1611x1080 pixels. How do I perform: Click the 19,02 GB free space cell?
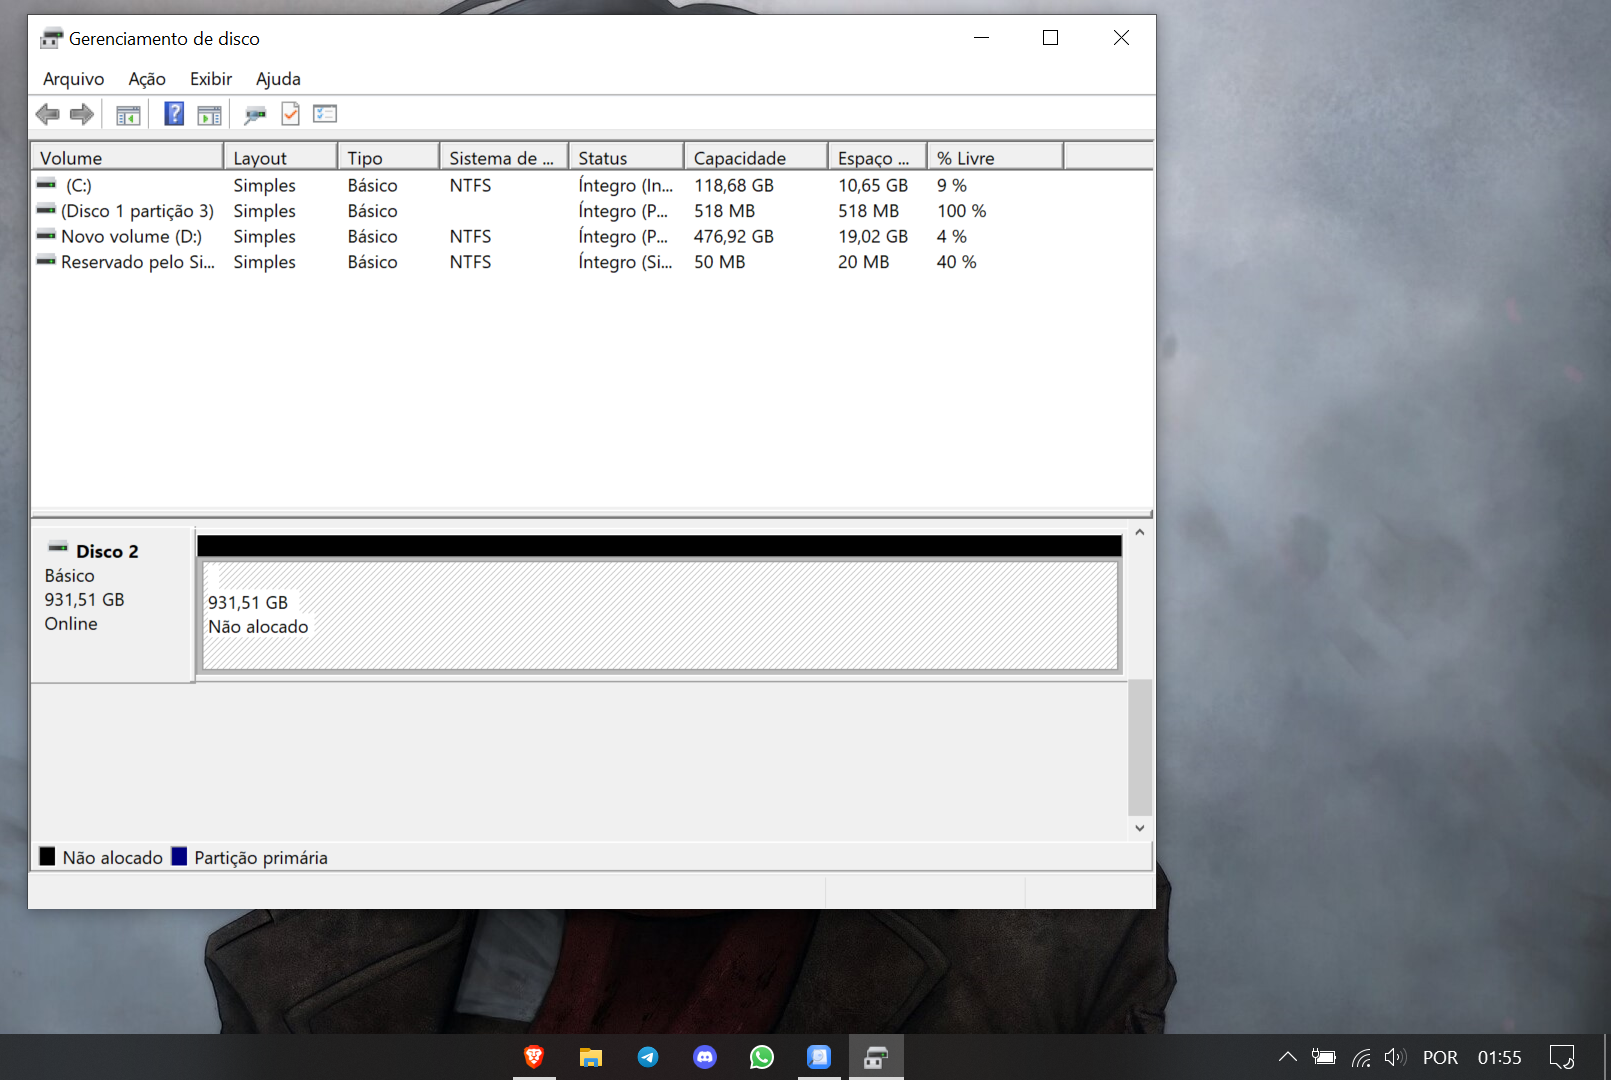873,236
